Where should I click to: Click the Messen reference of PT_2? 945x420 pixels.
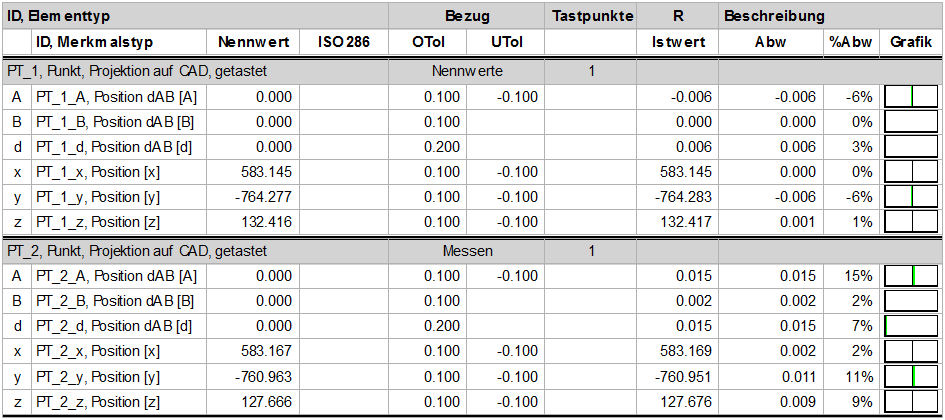pyautogui.click(x=467, y=251)
